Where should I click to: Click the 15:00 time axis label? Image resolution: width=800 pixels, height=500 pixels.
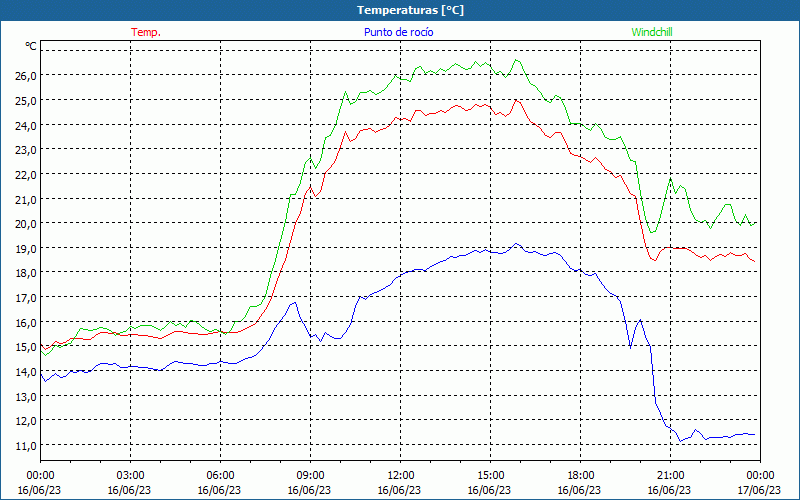point(490,476)
